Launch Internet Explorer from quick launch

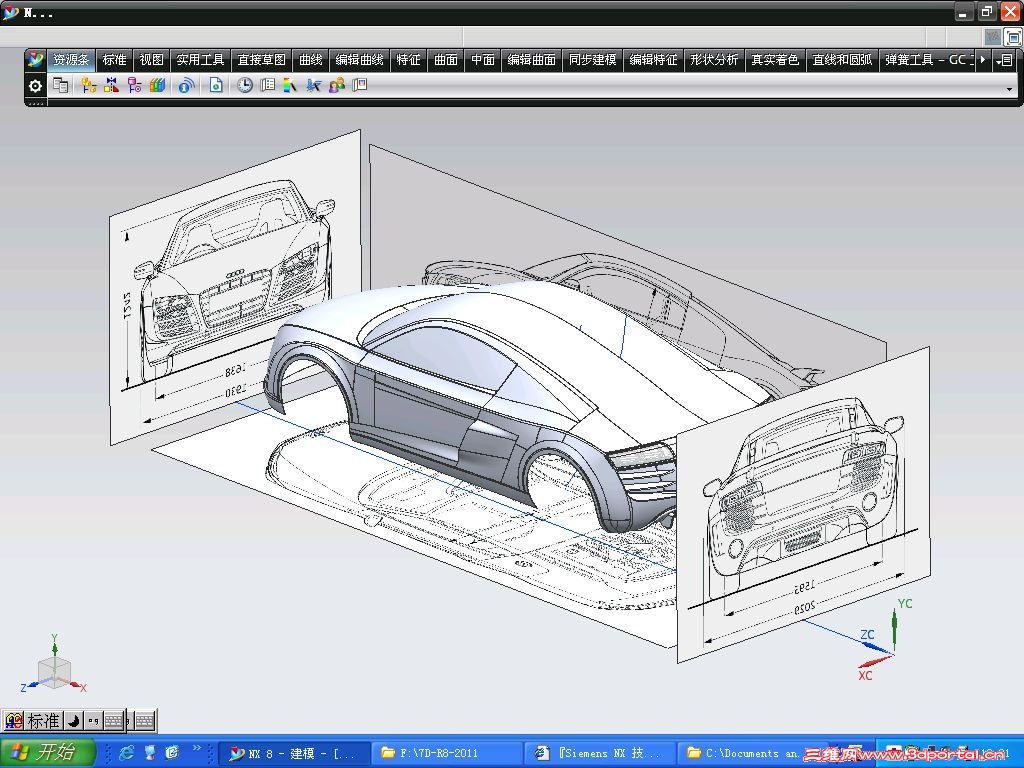tap(126, 753)
